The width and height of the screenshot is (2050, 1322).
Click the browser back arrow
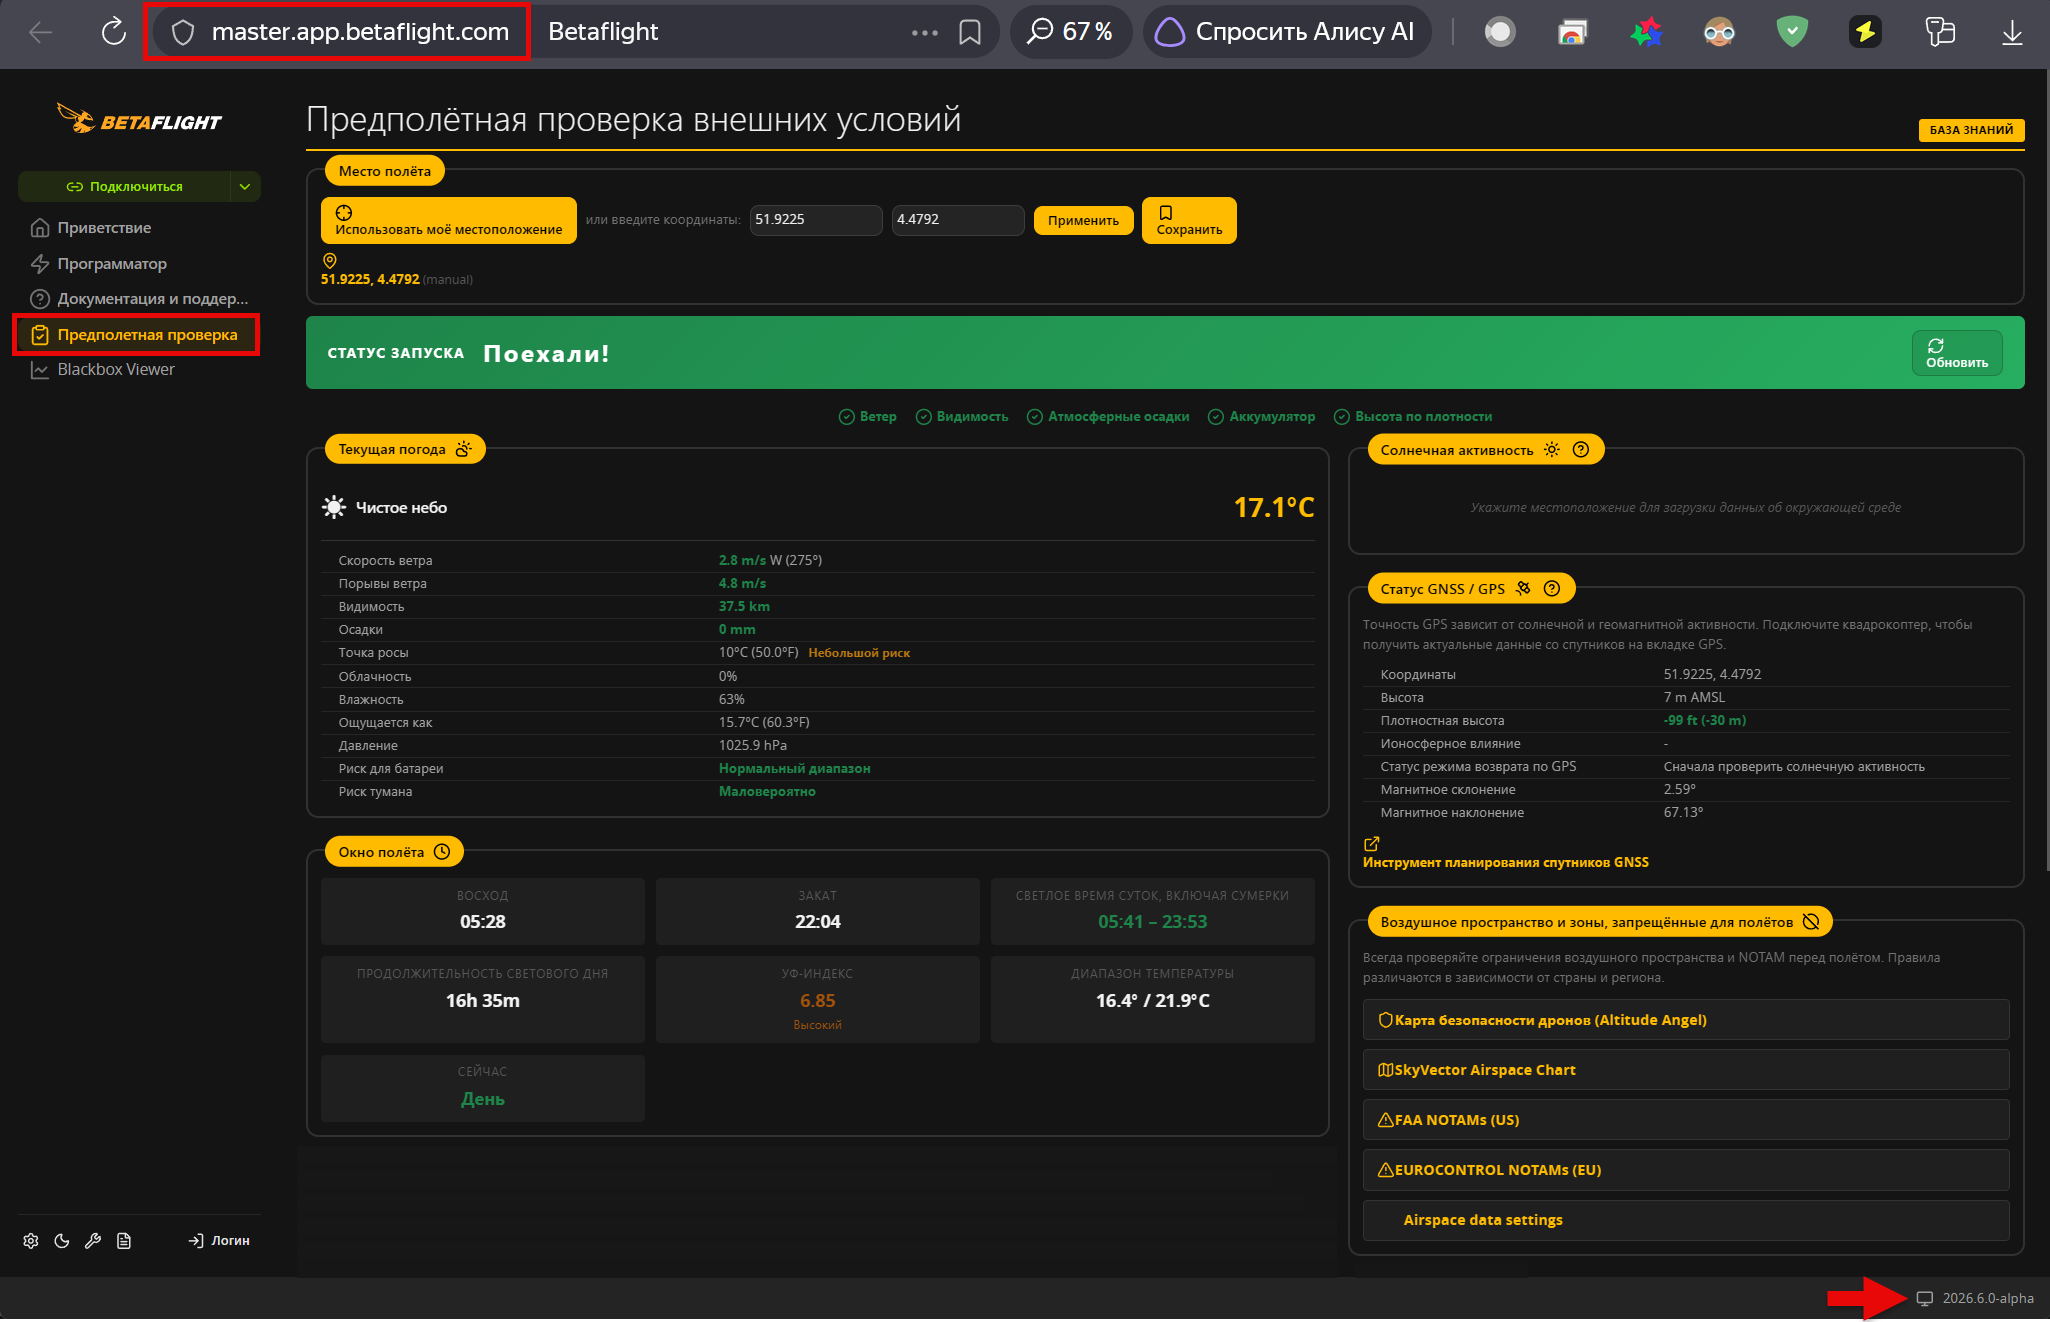coord(40,32)
